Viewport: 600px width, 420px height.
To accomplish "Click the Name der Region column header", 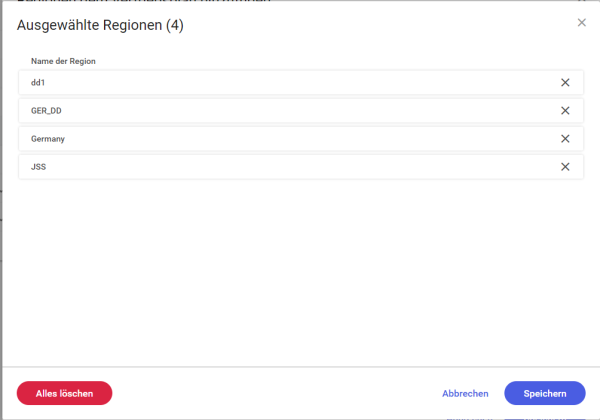I will (x=63, y=61).
